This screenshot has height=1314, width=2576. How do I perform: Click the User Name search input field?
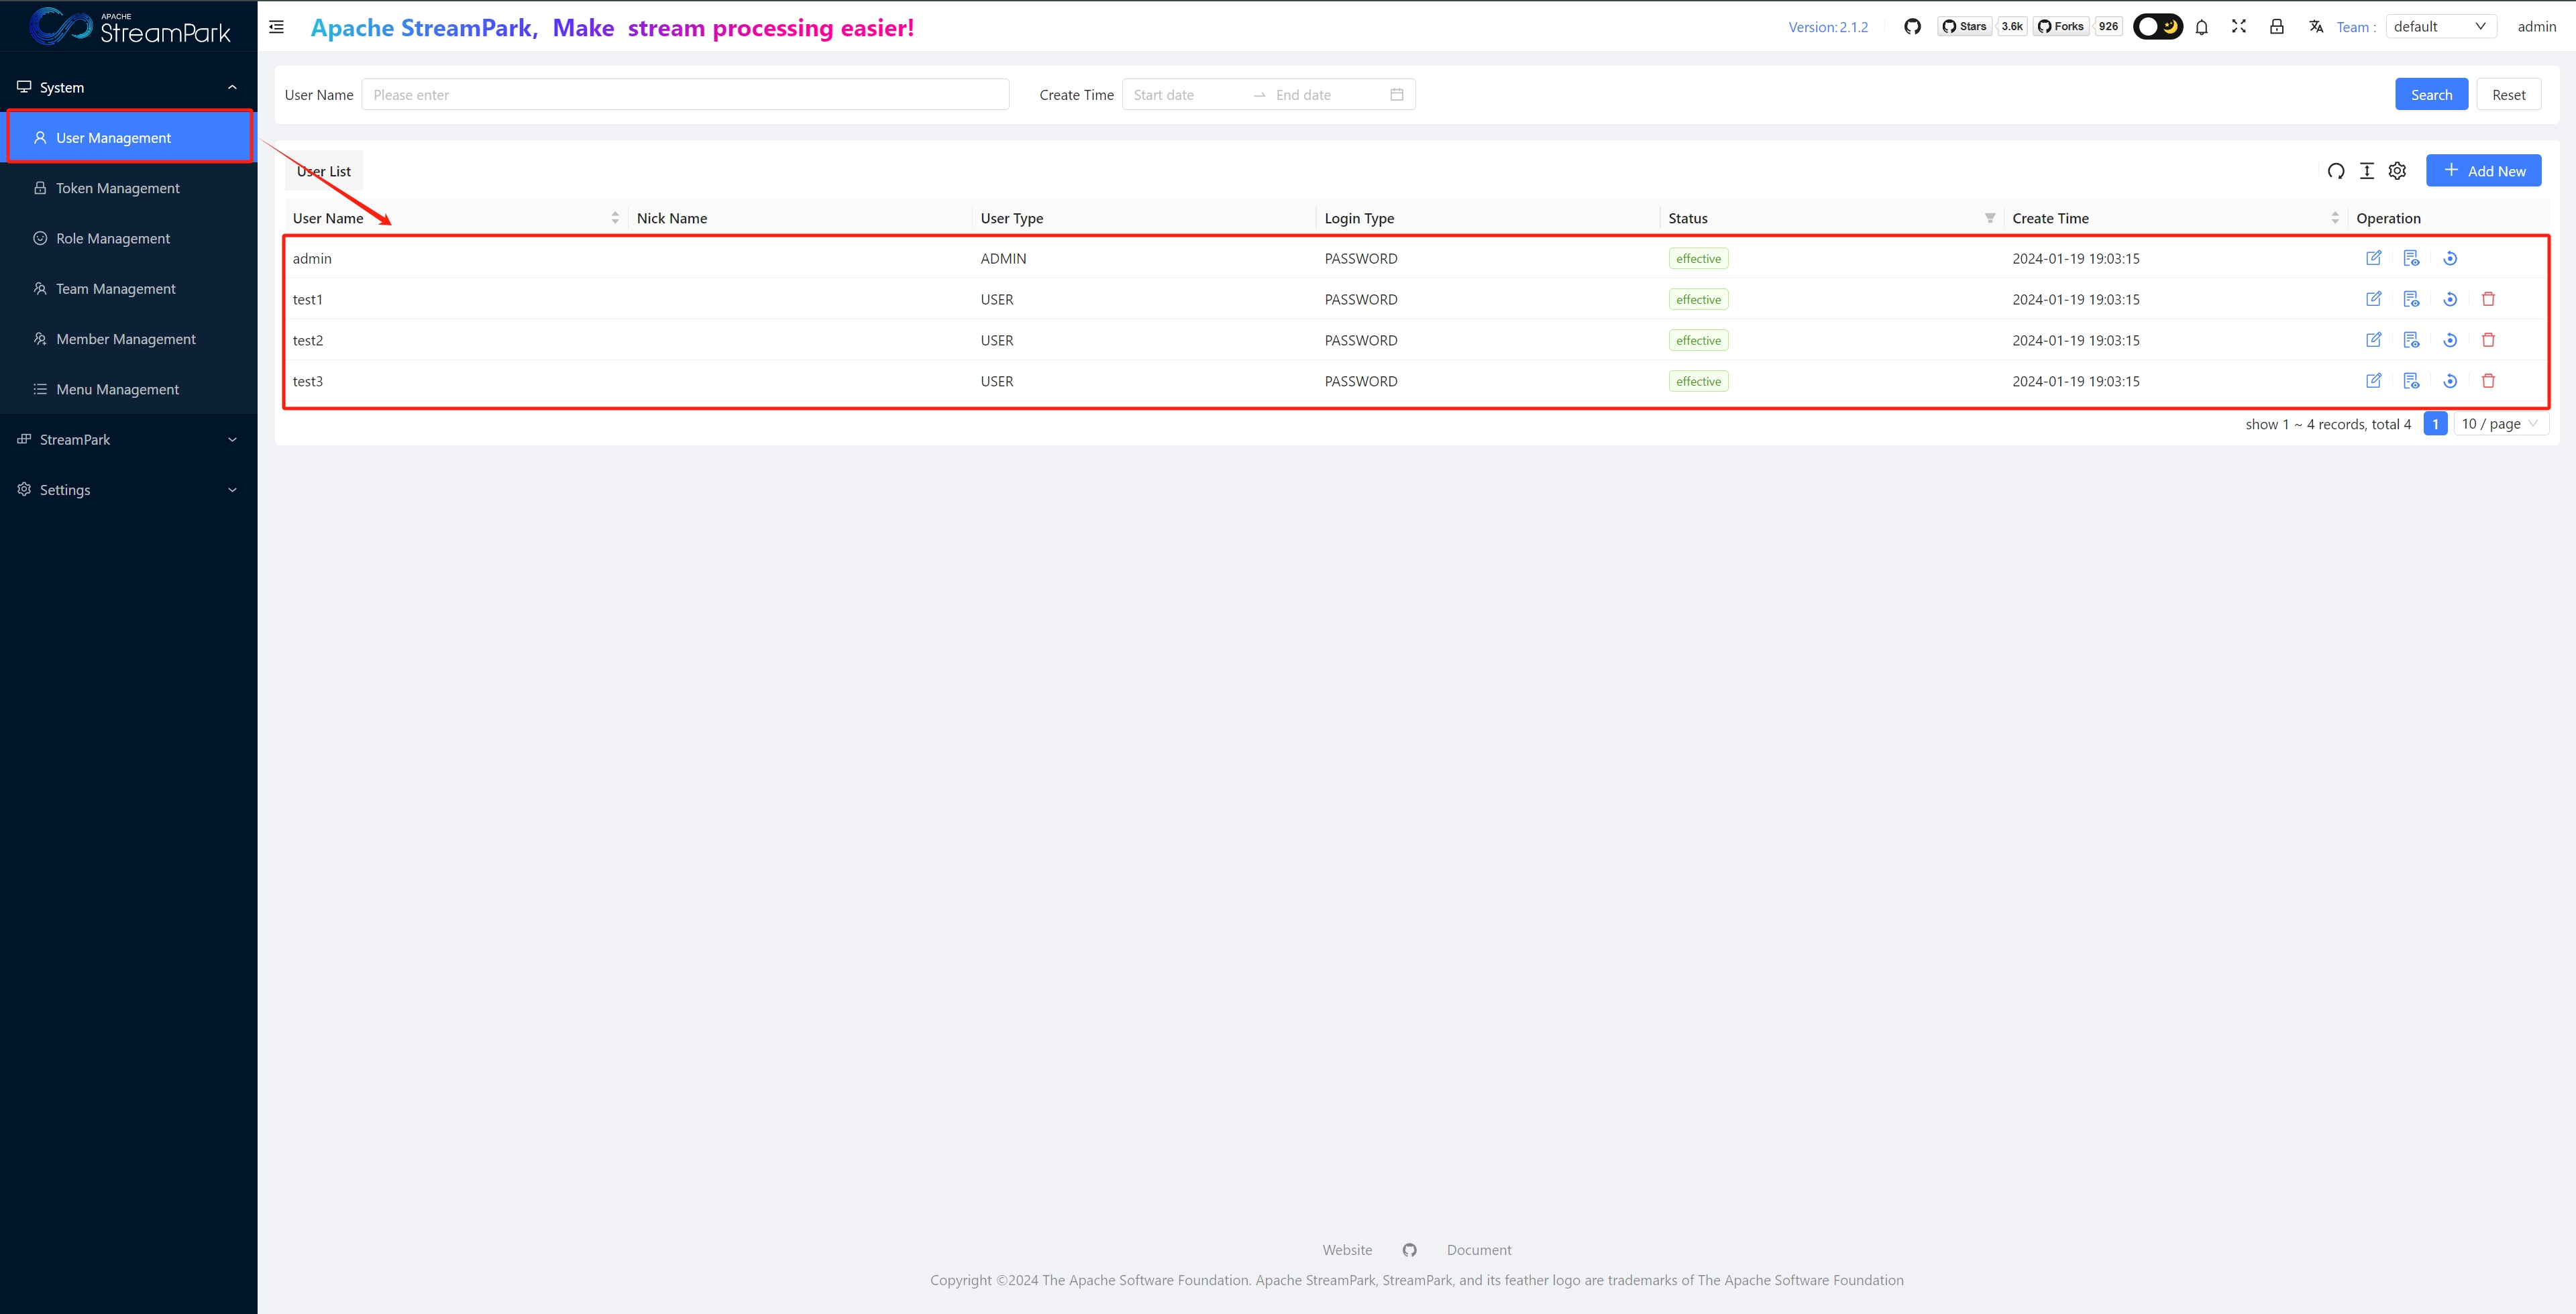685,95
